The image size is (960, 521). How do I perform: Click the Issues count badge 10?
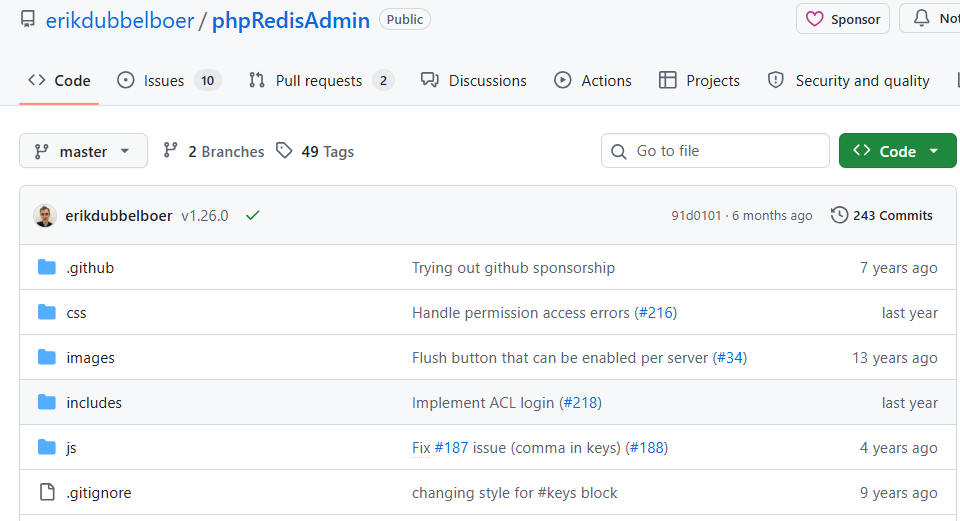[x=208, y=81]
